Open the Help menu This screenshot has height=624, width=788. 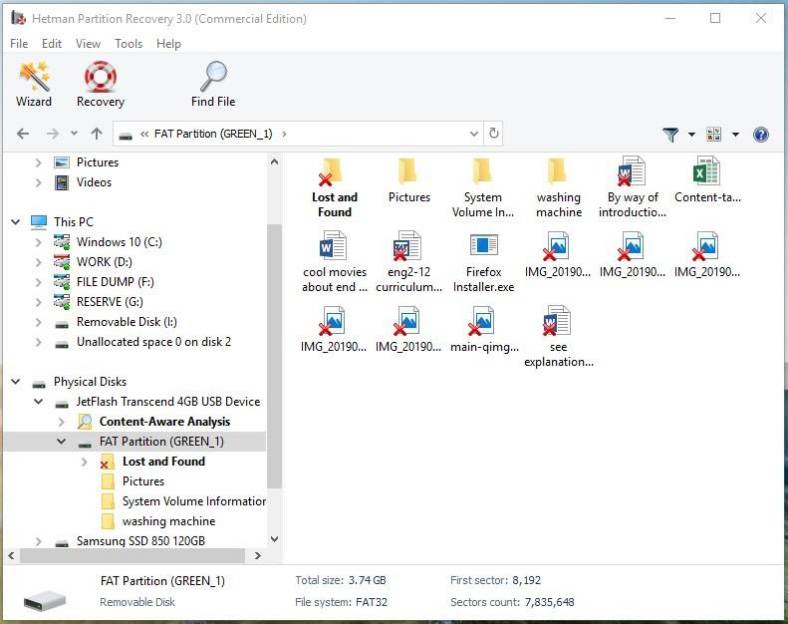[x=168, y=44]
